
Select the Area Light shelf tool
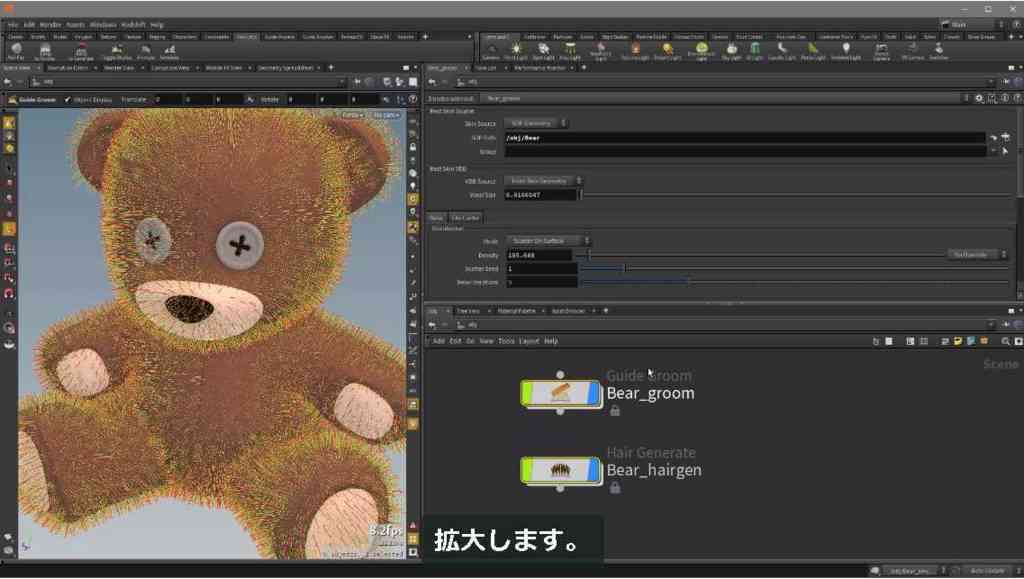tap(569, 51)
